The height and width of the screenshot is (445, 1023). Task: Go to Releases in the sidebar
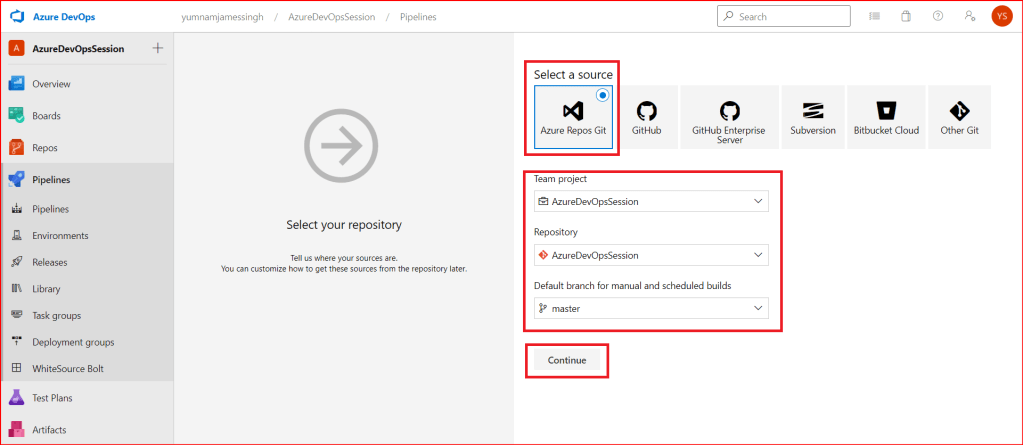coord(49,262)
